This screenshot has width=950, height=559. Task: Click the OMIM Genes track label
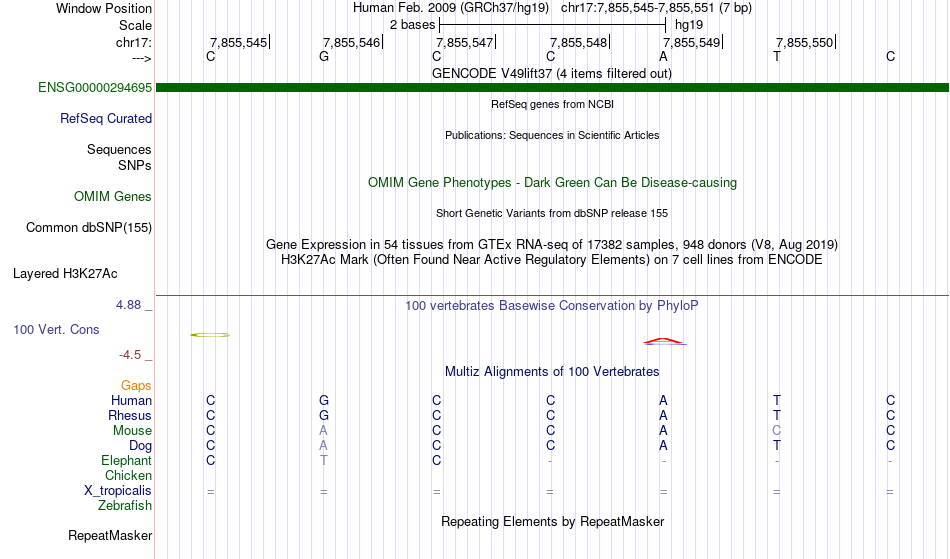(x=113, y=197)
